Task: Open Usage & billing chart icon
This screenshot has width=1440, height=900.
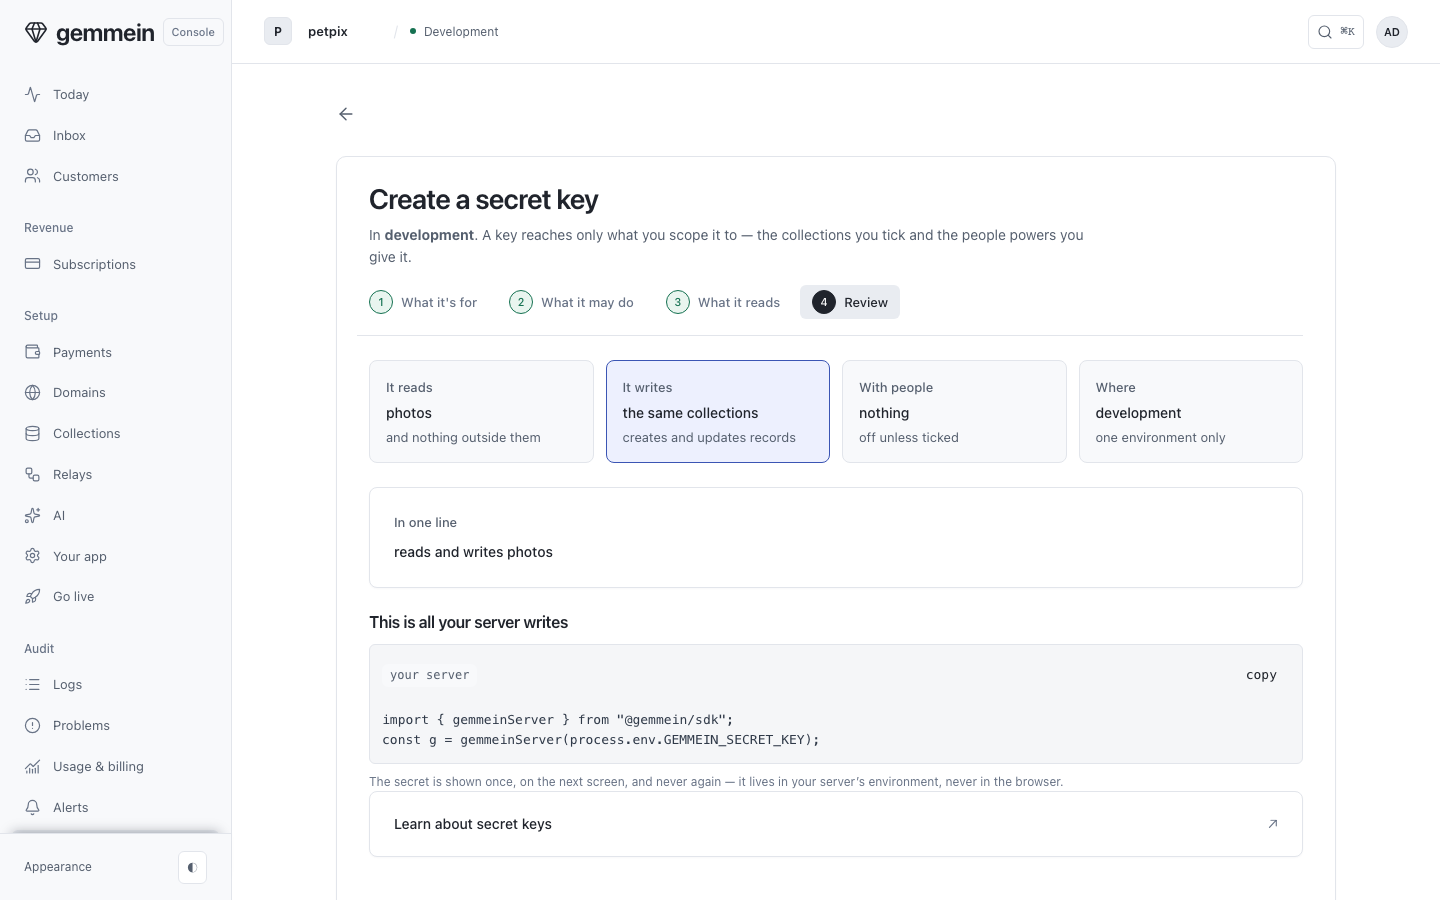Action: 33,766
